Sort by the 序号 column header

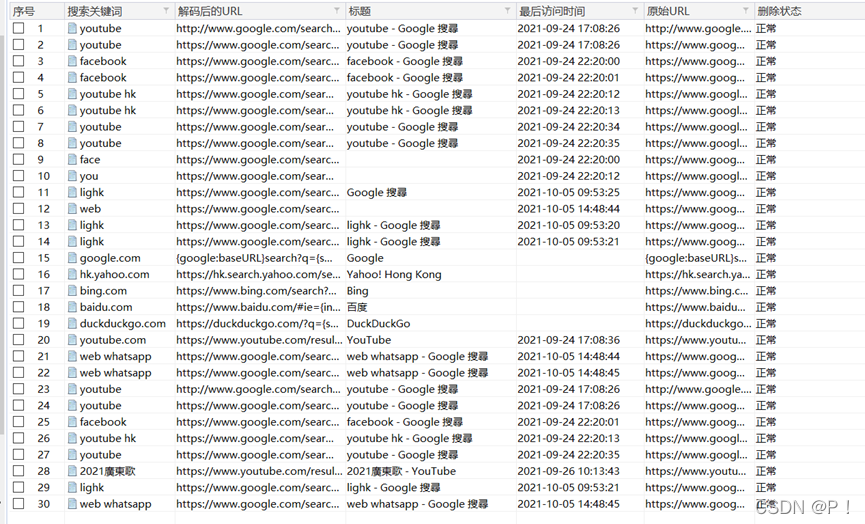24,11
